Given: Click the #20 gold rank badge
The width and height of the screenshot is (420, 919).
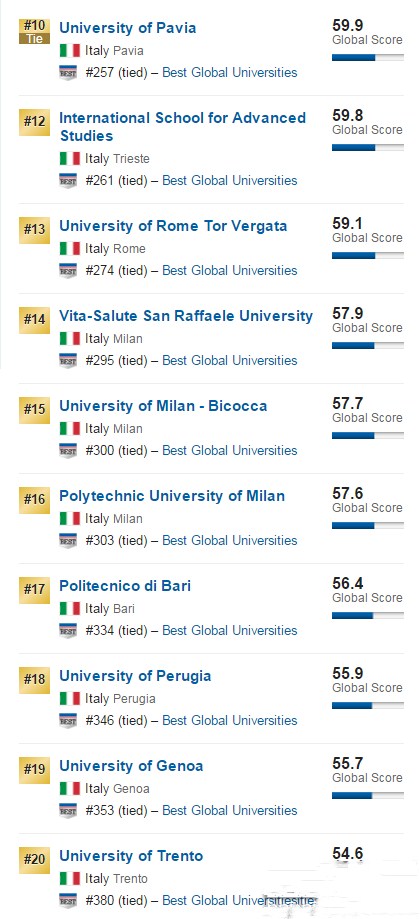Looking at the screenshot, I should (35, 860).
